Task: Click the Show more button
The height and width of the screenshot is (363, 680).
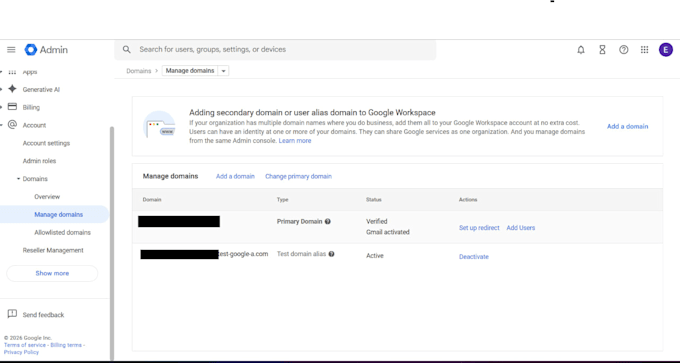Action: (52, 273)
